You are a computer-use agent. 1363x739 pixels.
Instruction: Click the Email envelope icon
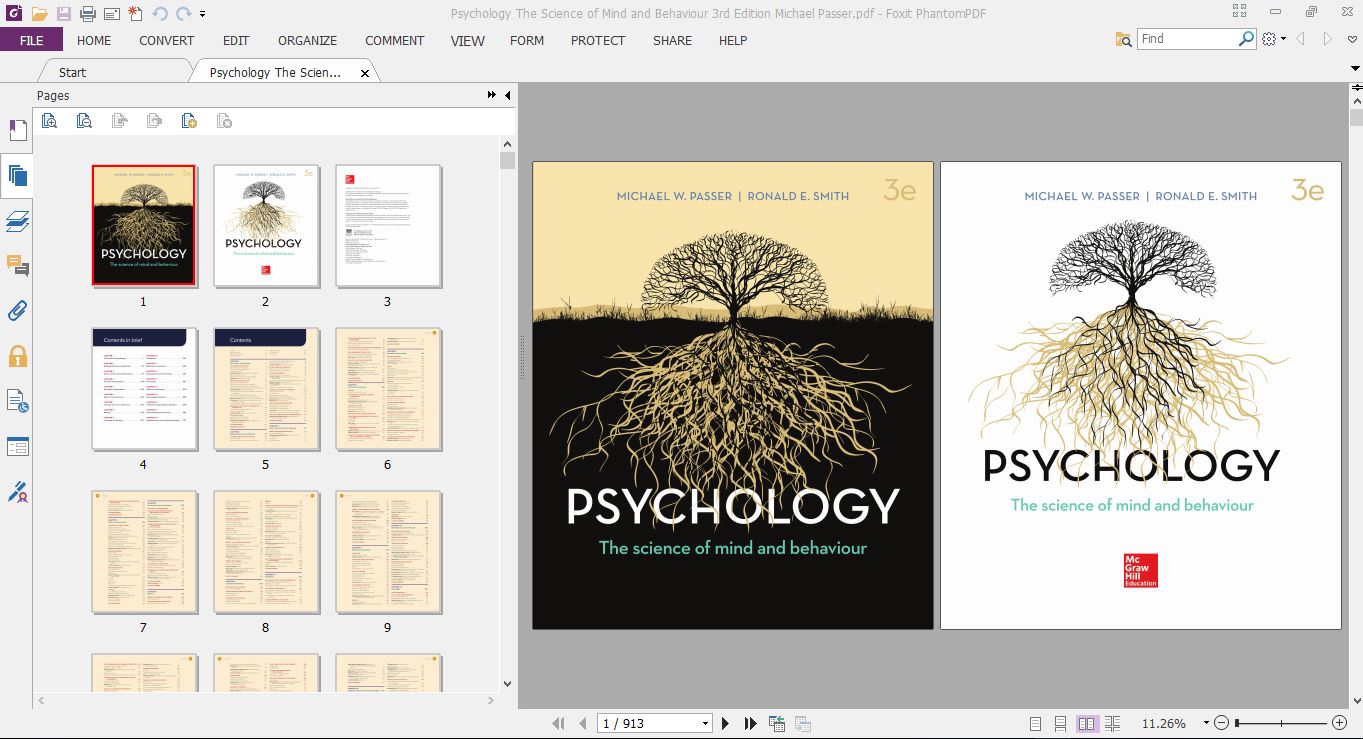pos(111,14)
